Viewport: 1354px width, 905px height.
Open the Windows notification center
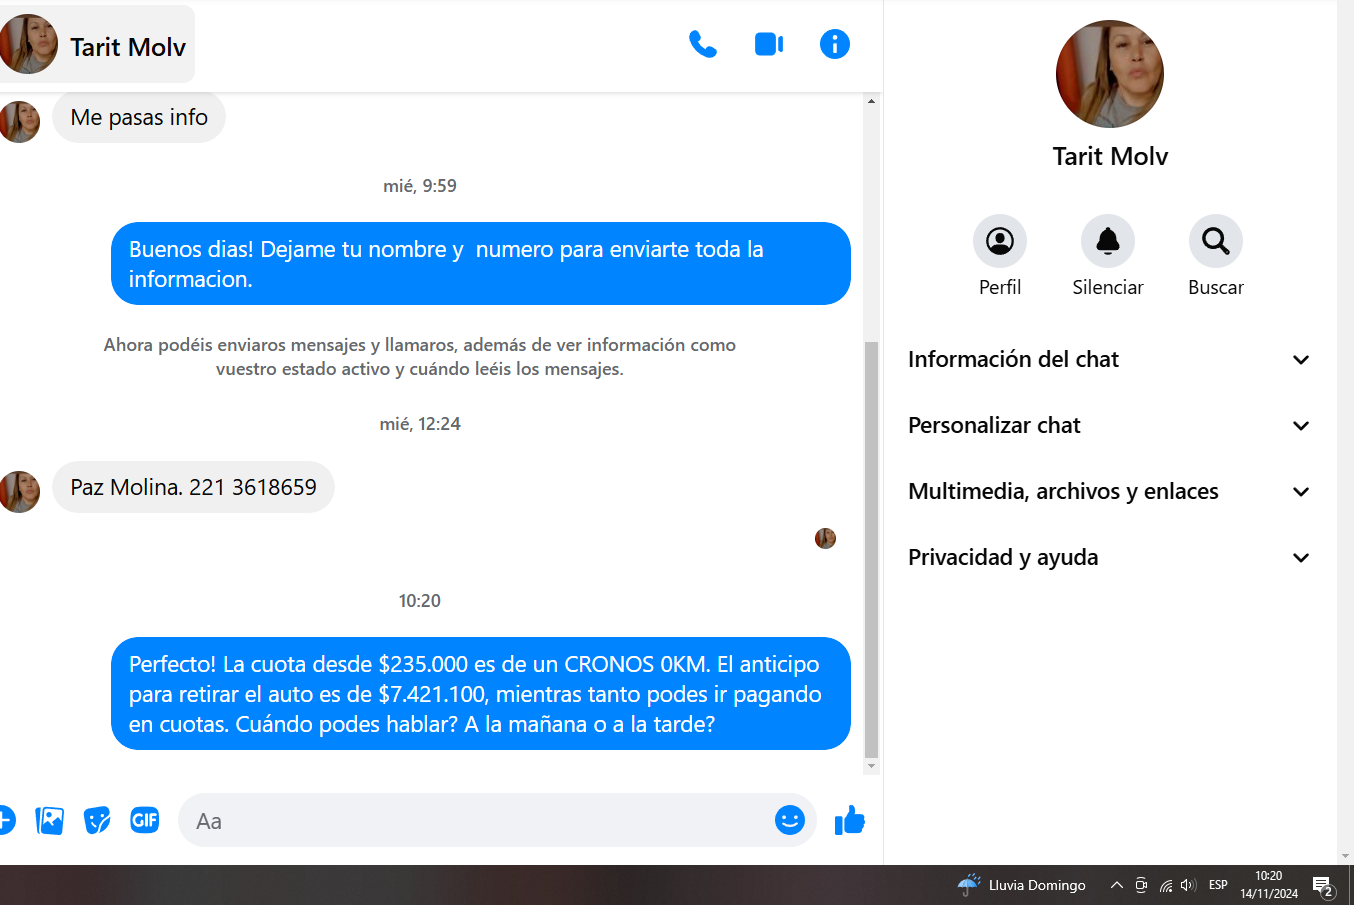(x=1323, y=885)
